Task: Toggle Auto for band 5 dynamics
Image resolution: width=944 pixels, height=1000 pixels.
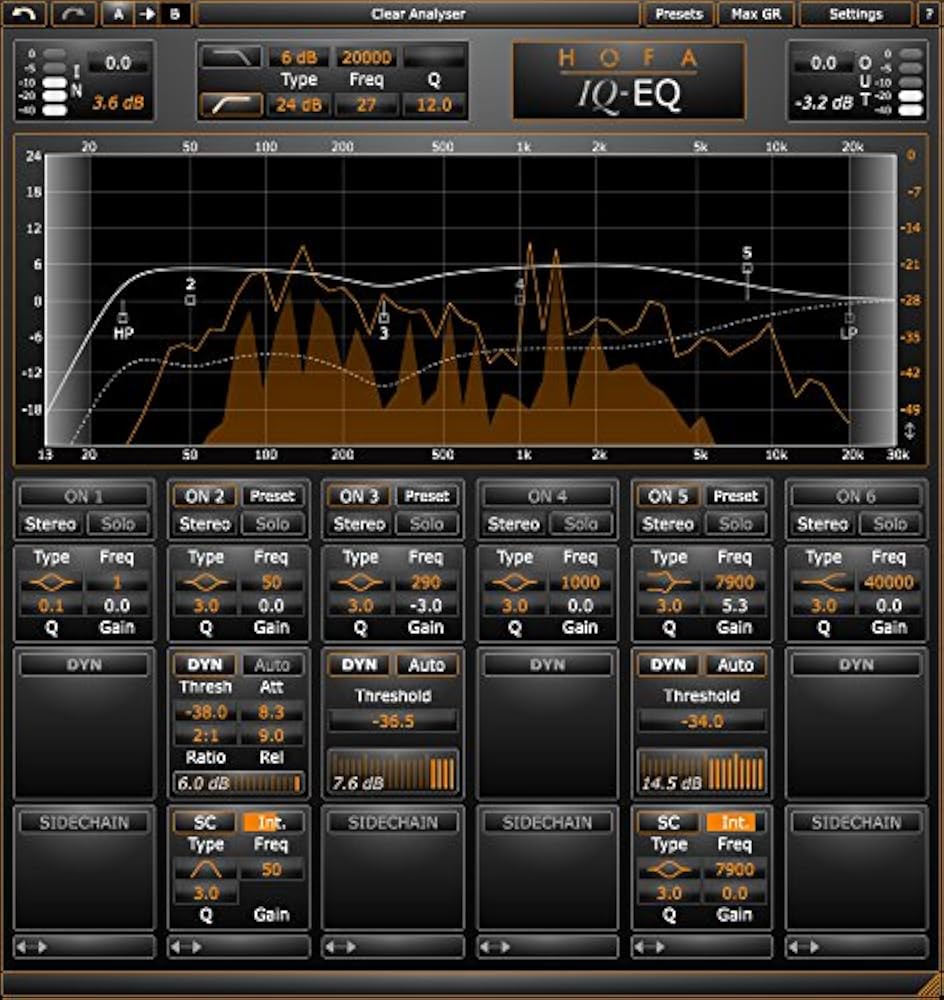Action: [735, 665]
